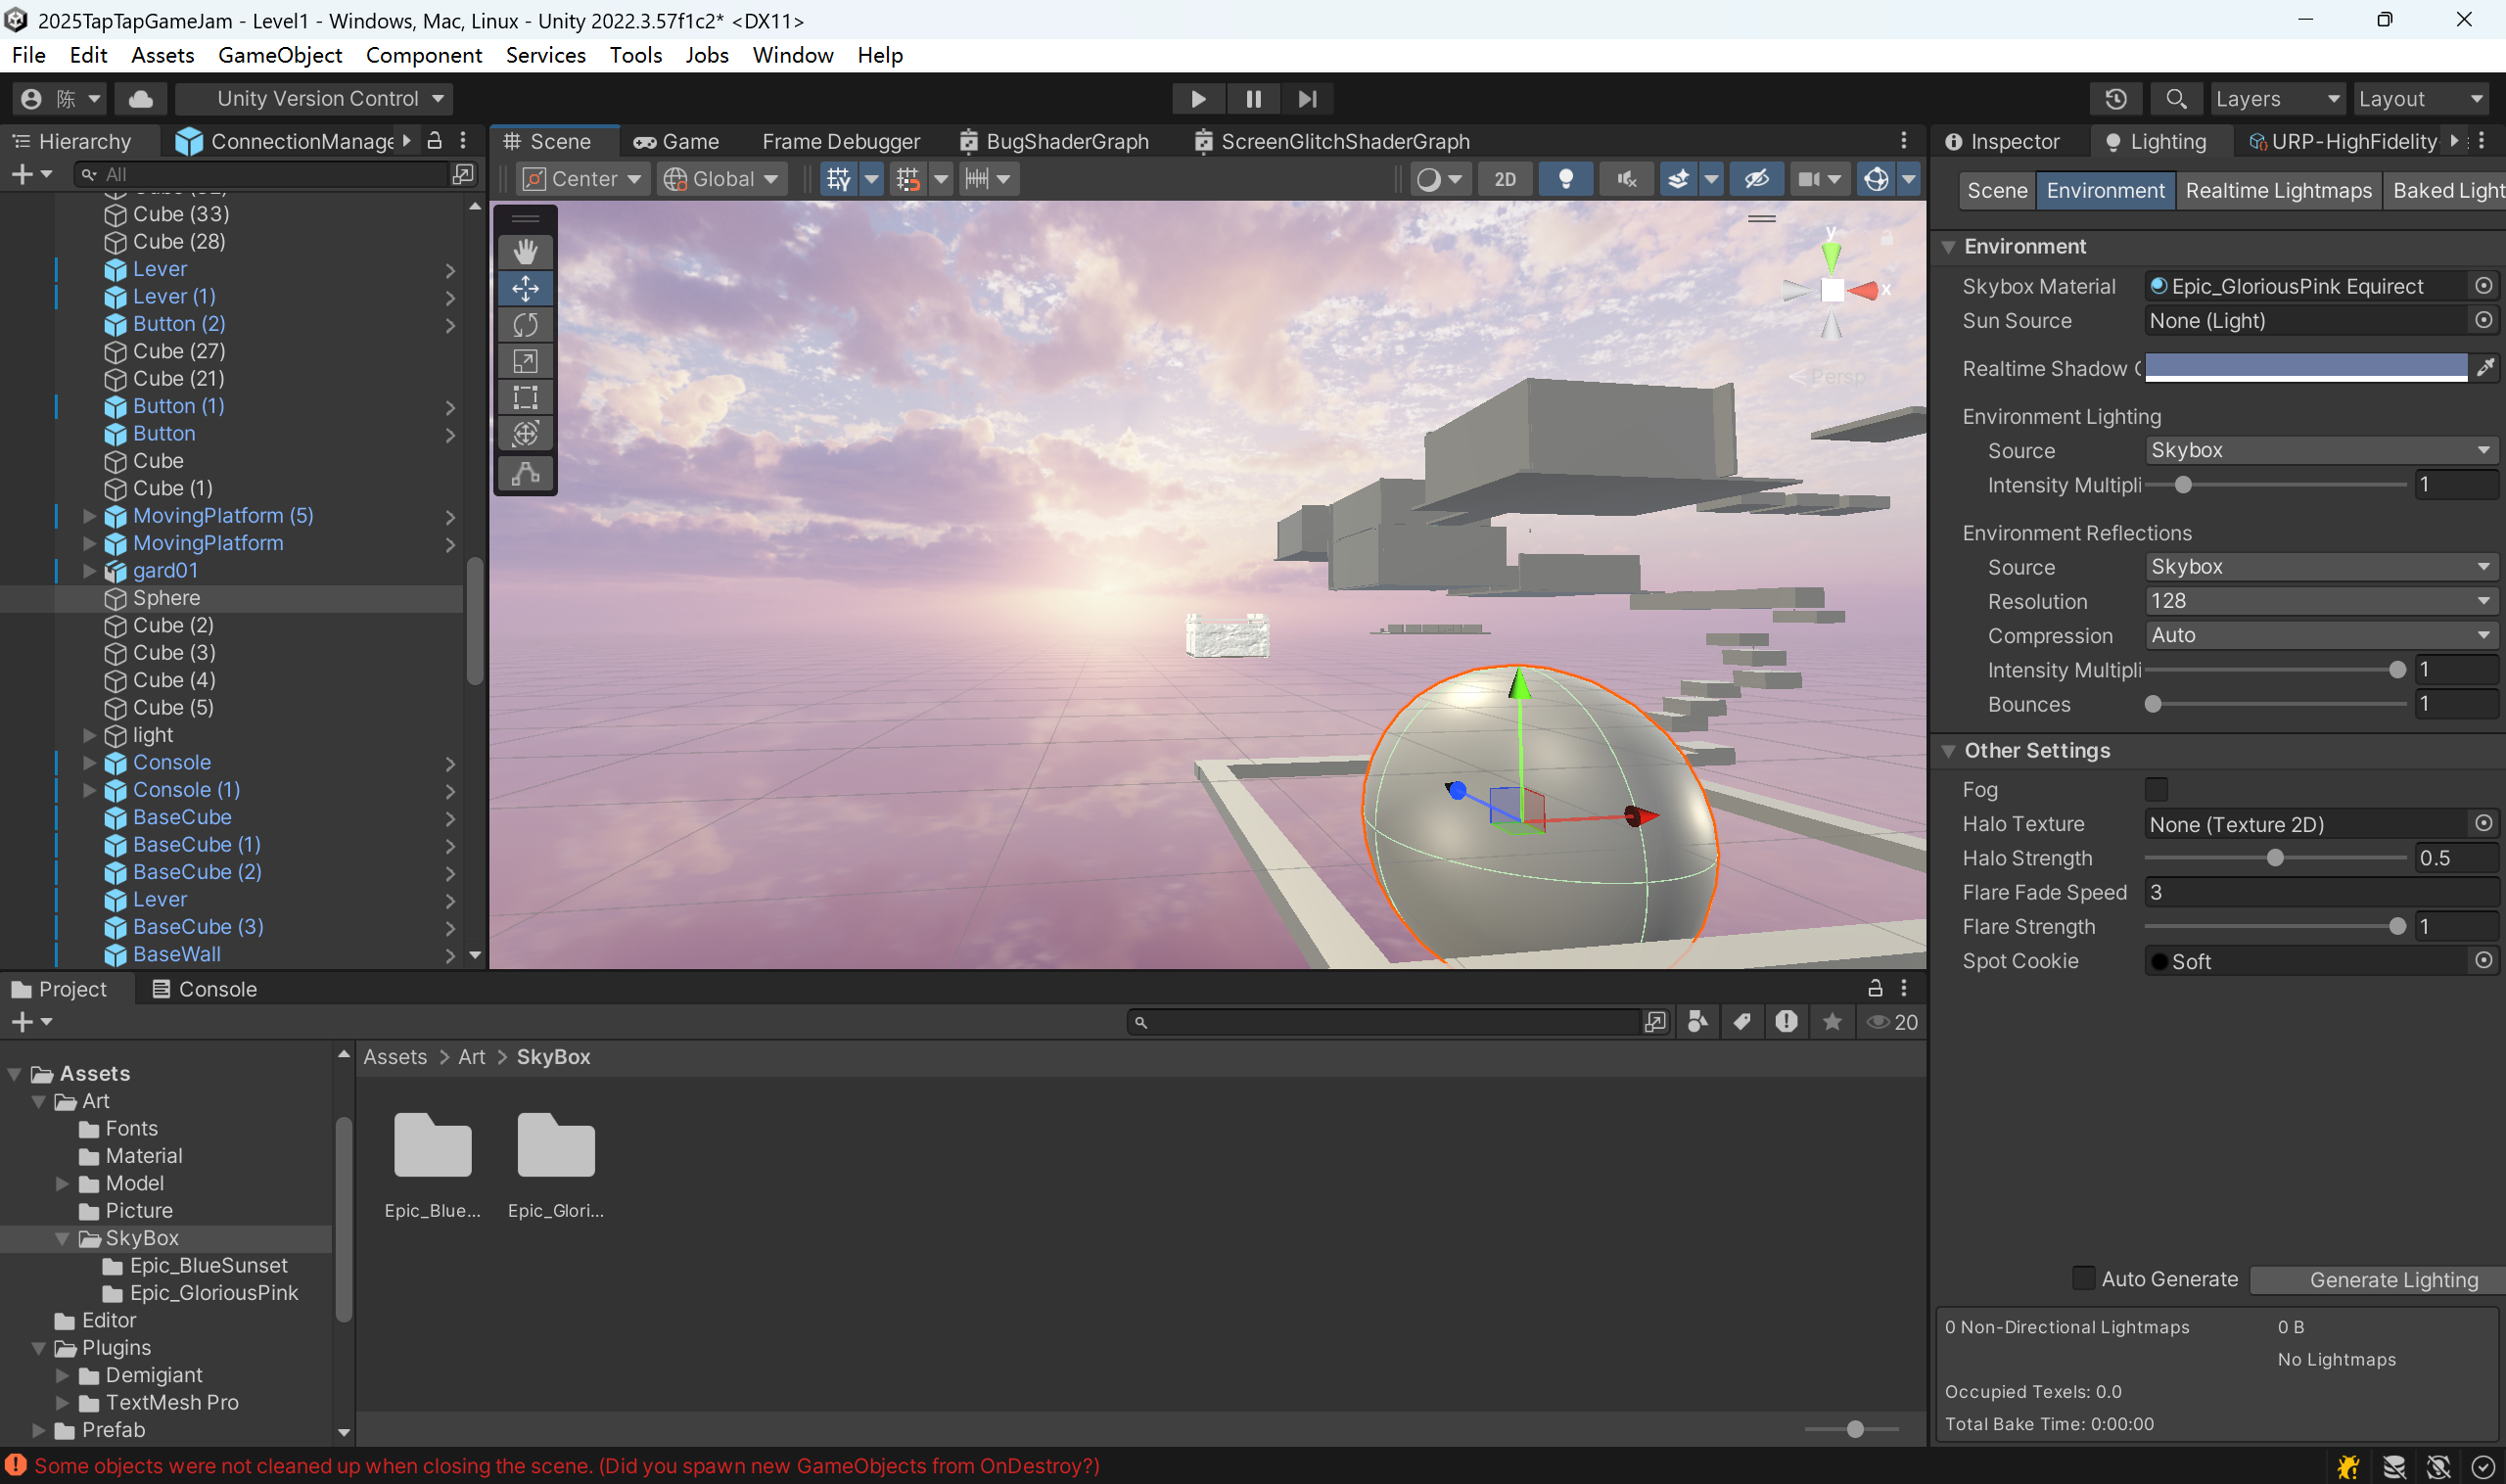This screenshot has width=2506, height=1484.
Task: Open the Undo History icon
Action: pyautogui.click(x=2115, y=98)
